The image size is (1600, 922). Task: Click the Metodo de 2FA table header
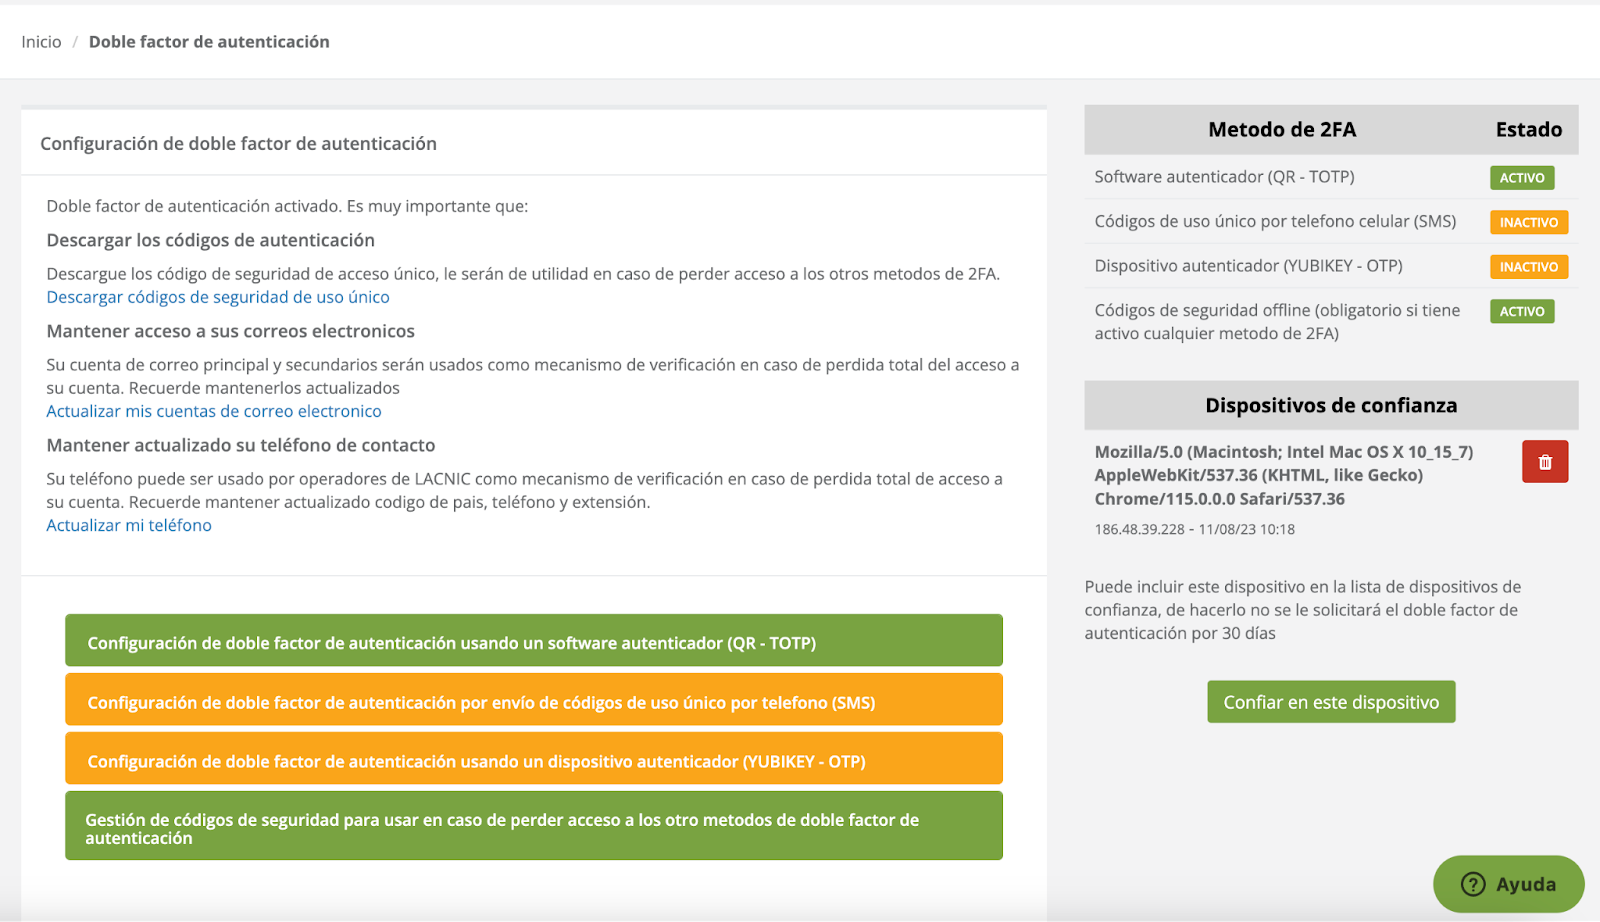[x=1281, y=130]
